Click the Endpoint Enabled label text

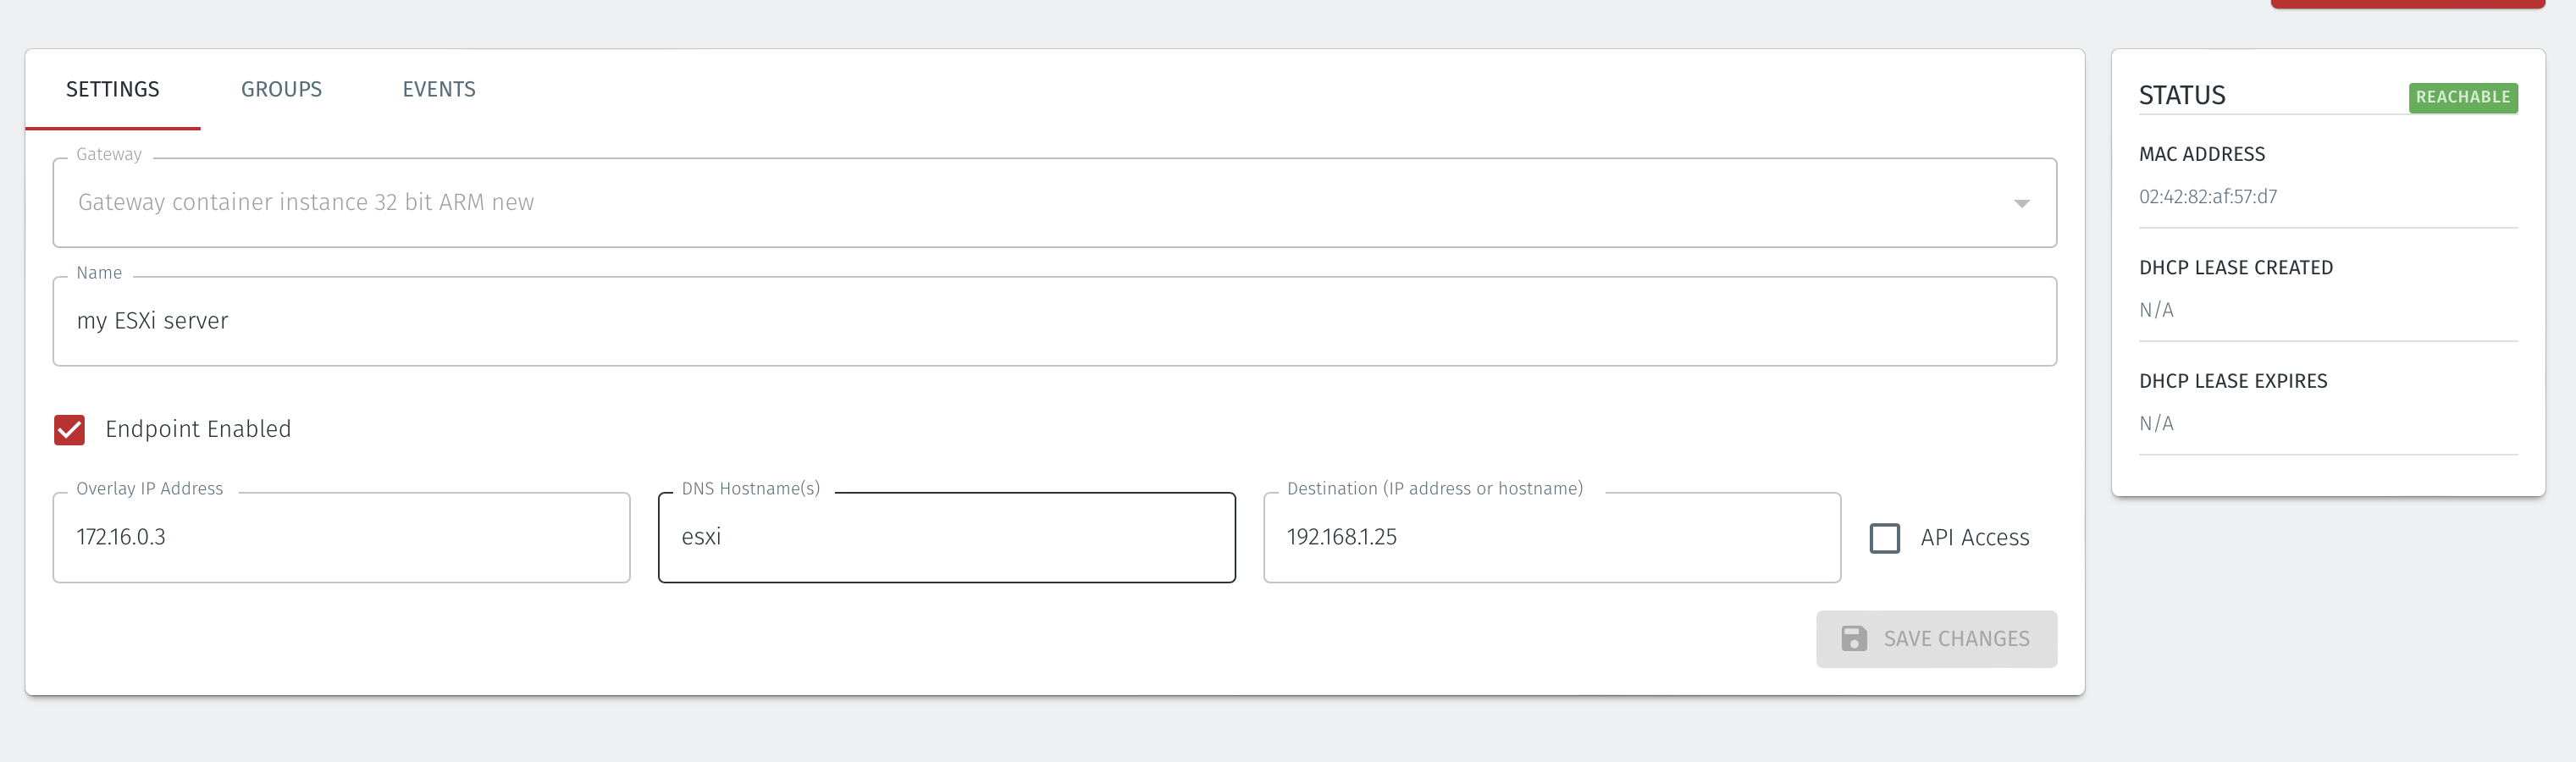point(198,429)
